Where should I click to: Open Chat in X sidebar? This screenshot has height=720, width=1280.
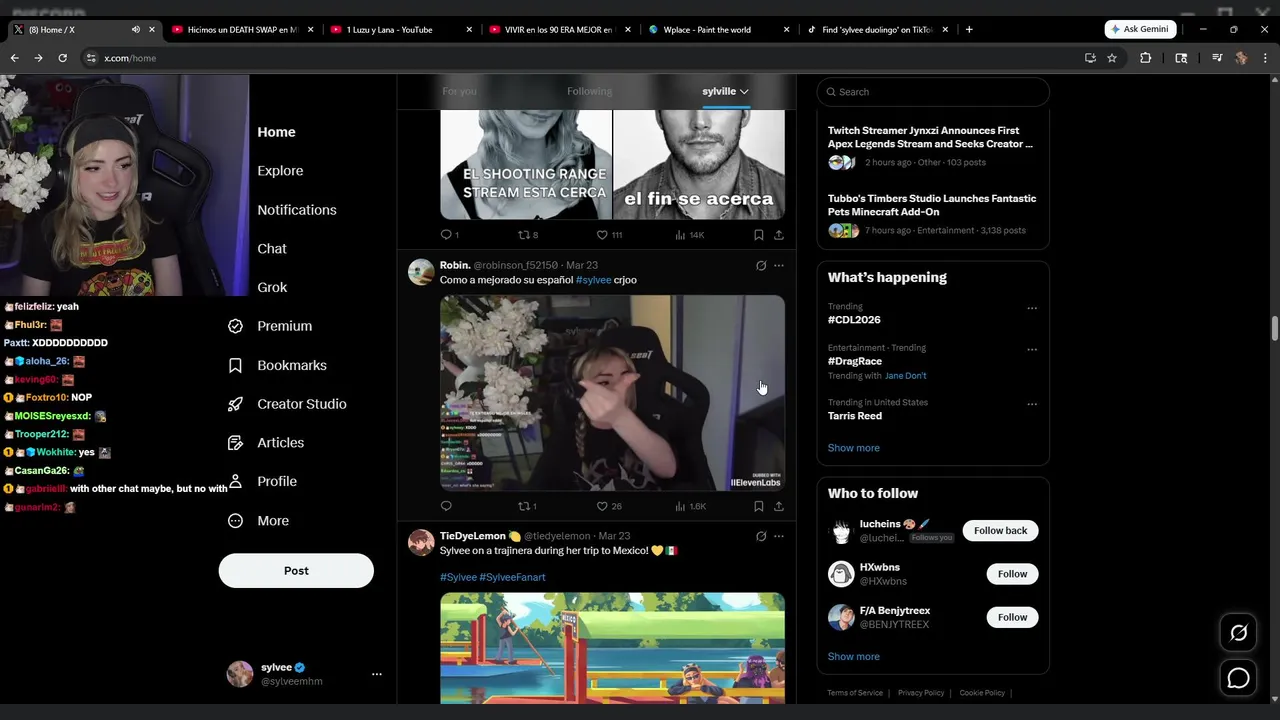point(272,249)
